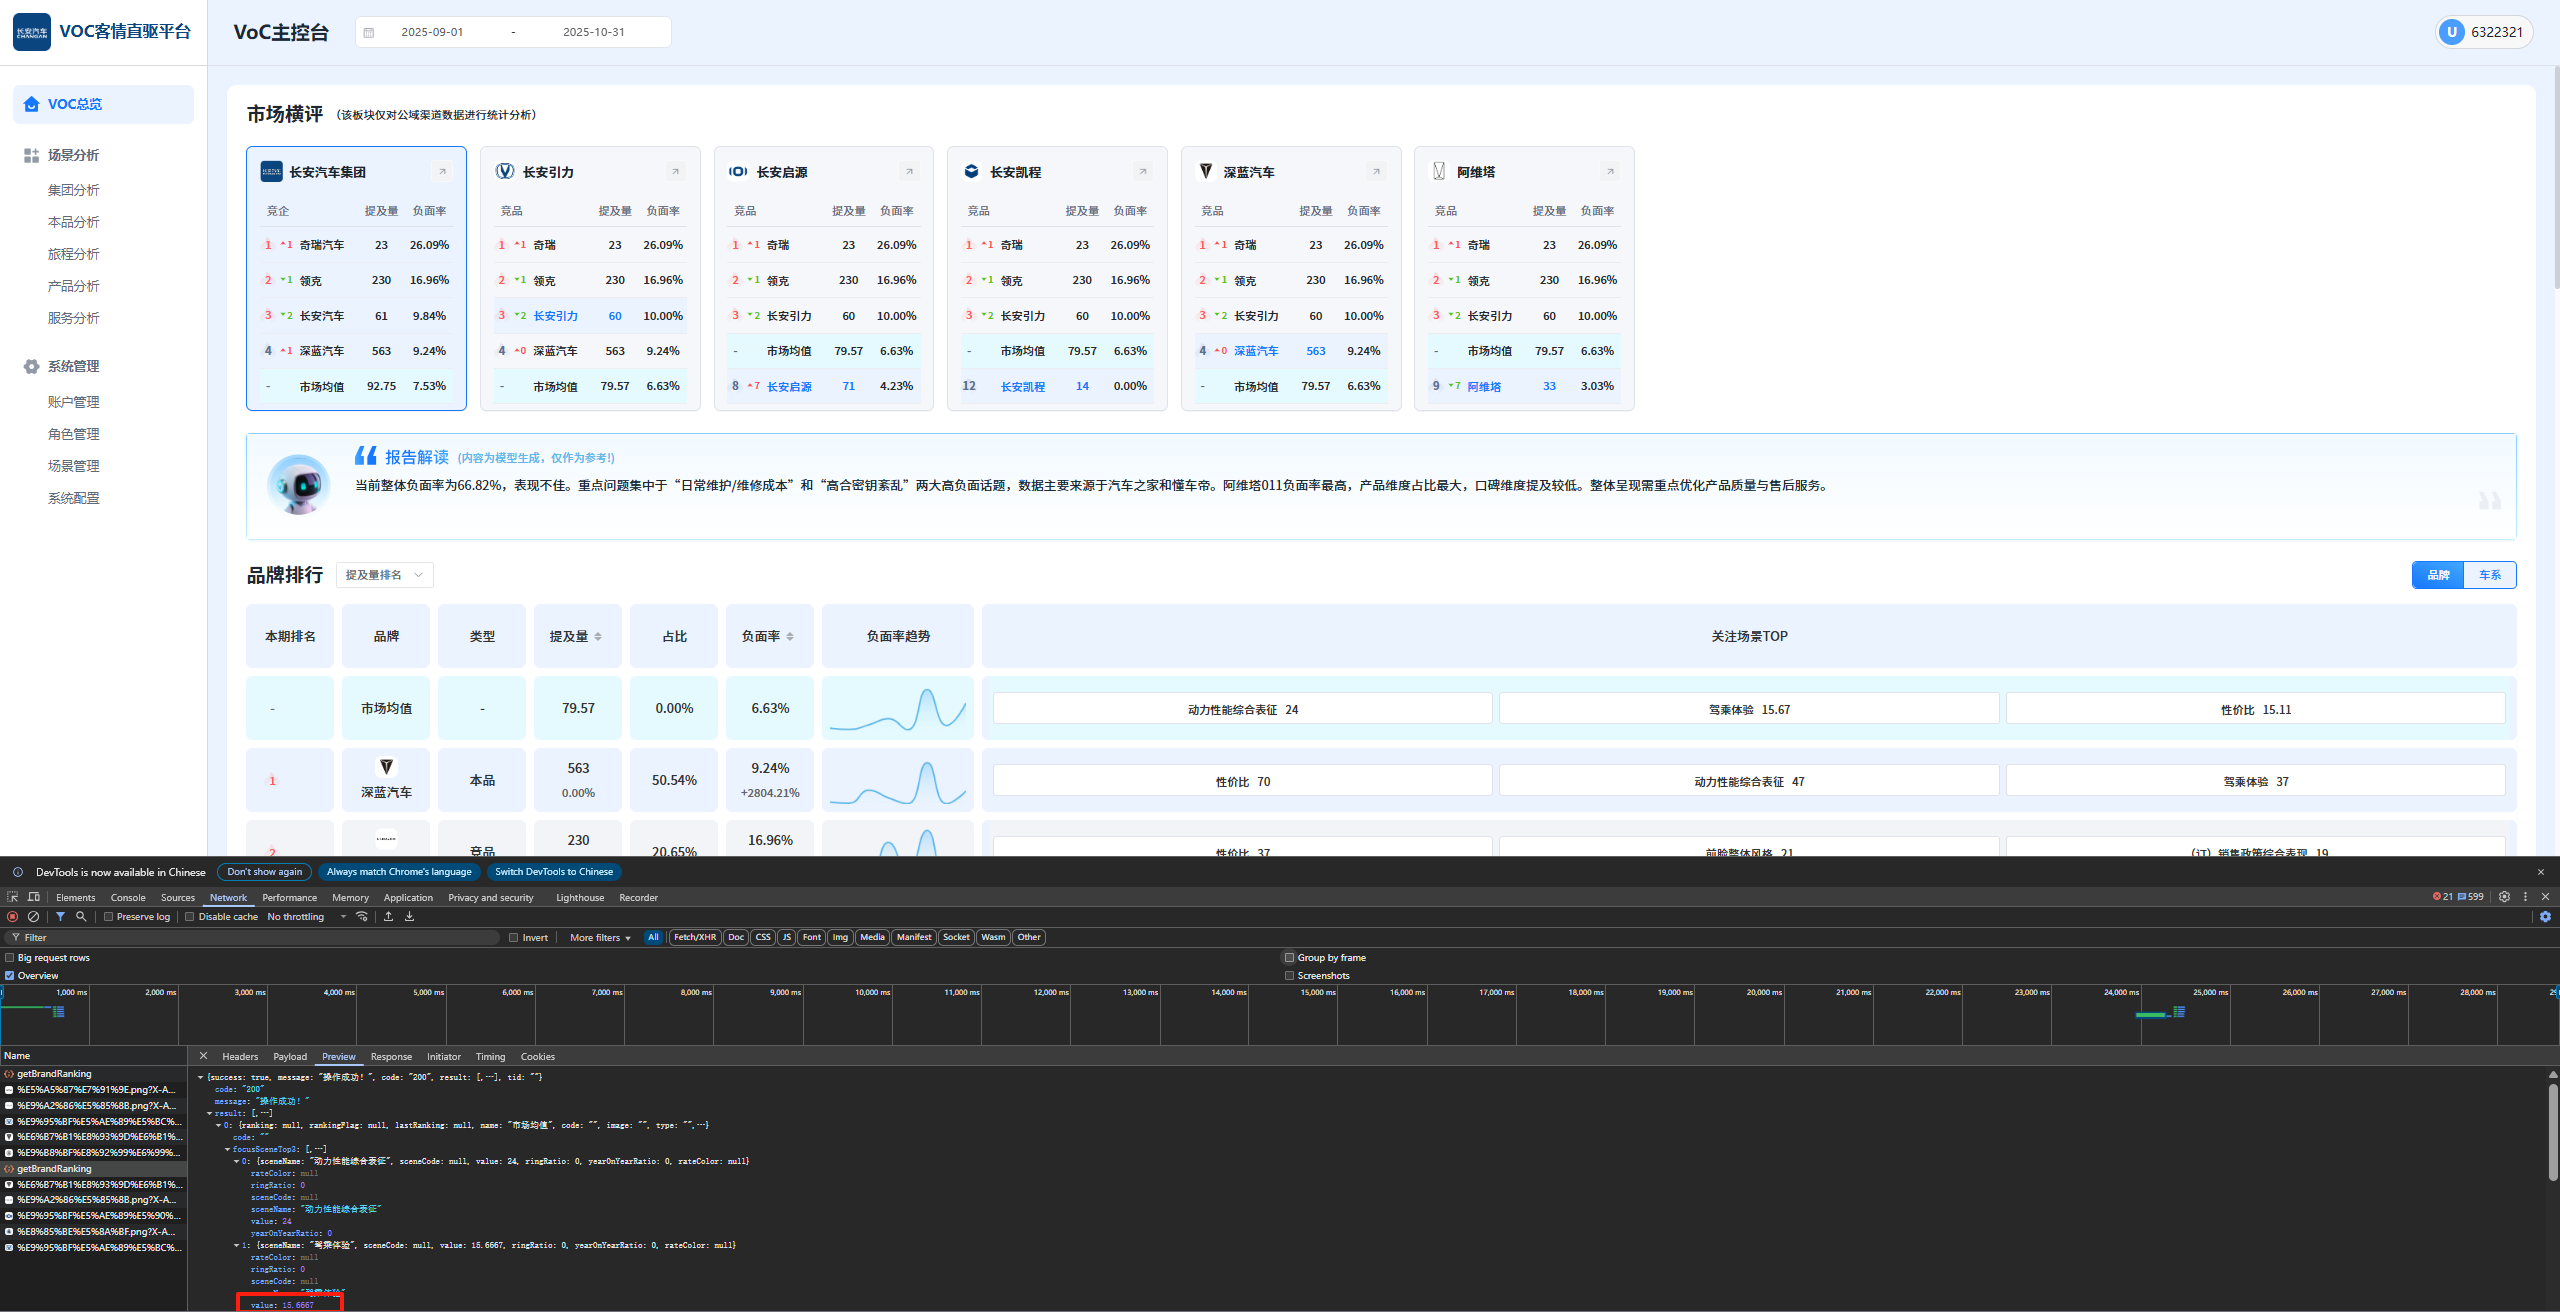Clear the network log
Screen dimensions: 2560x1312
coord(33,916)
